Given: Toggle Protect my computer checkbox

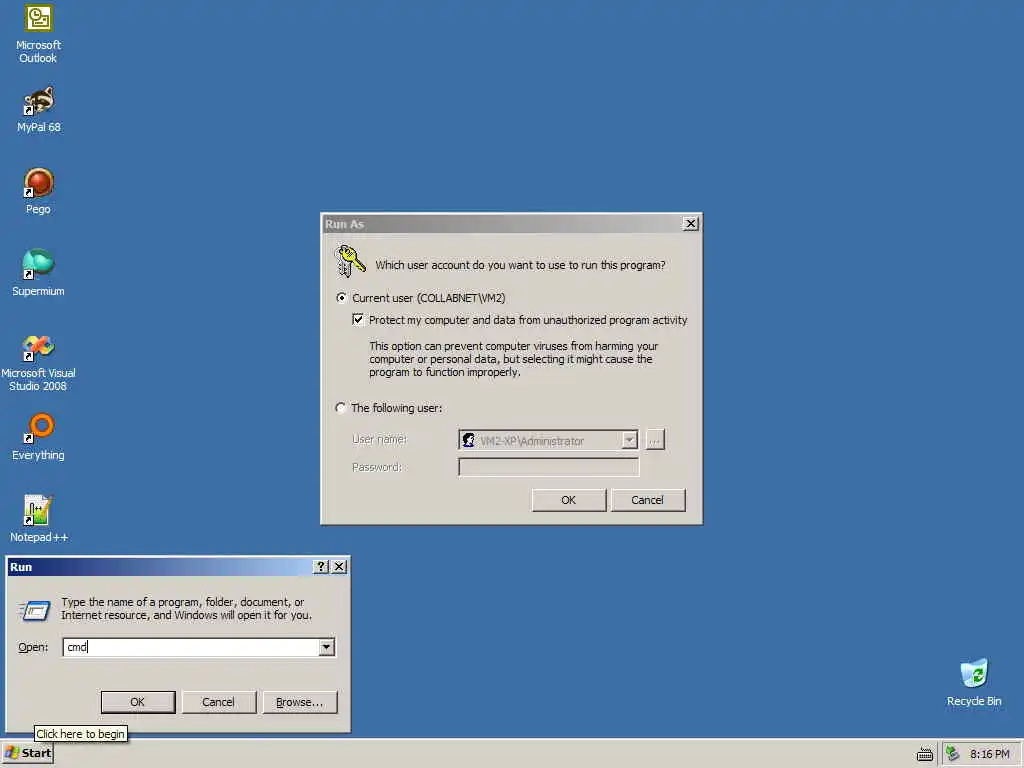Looking at the screenshot, I should click(358, 319).
